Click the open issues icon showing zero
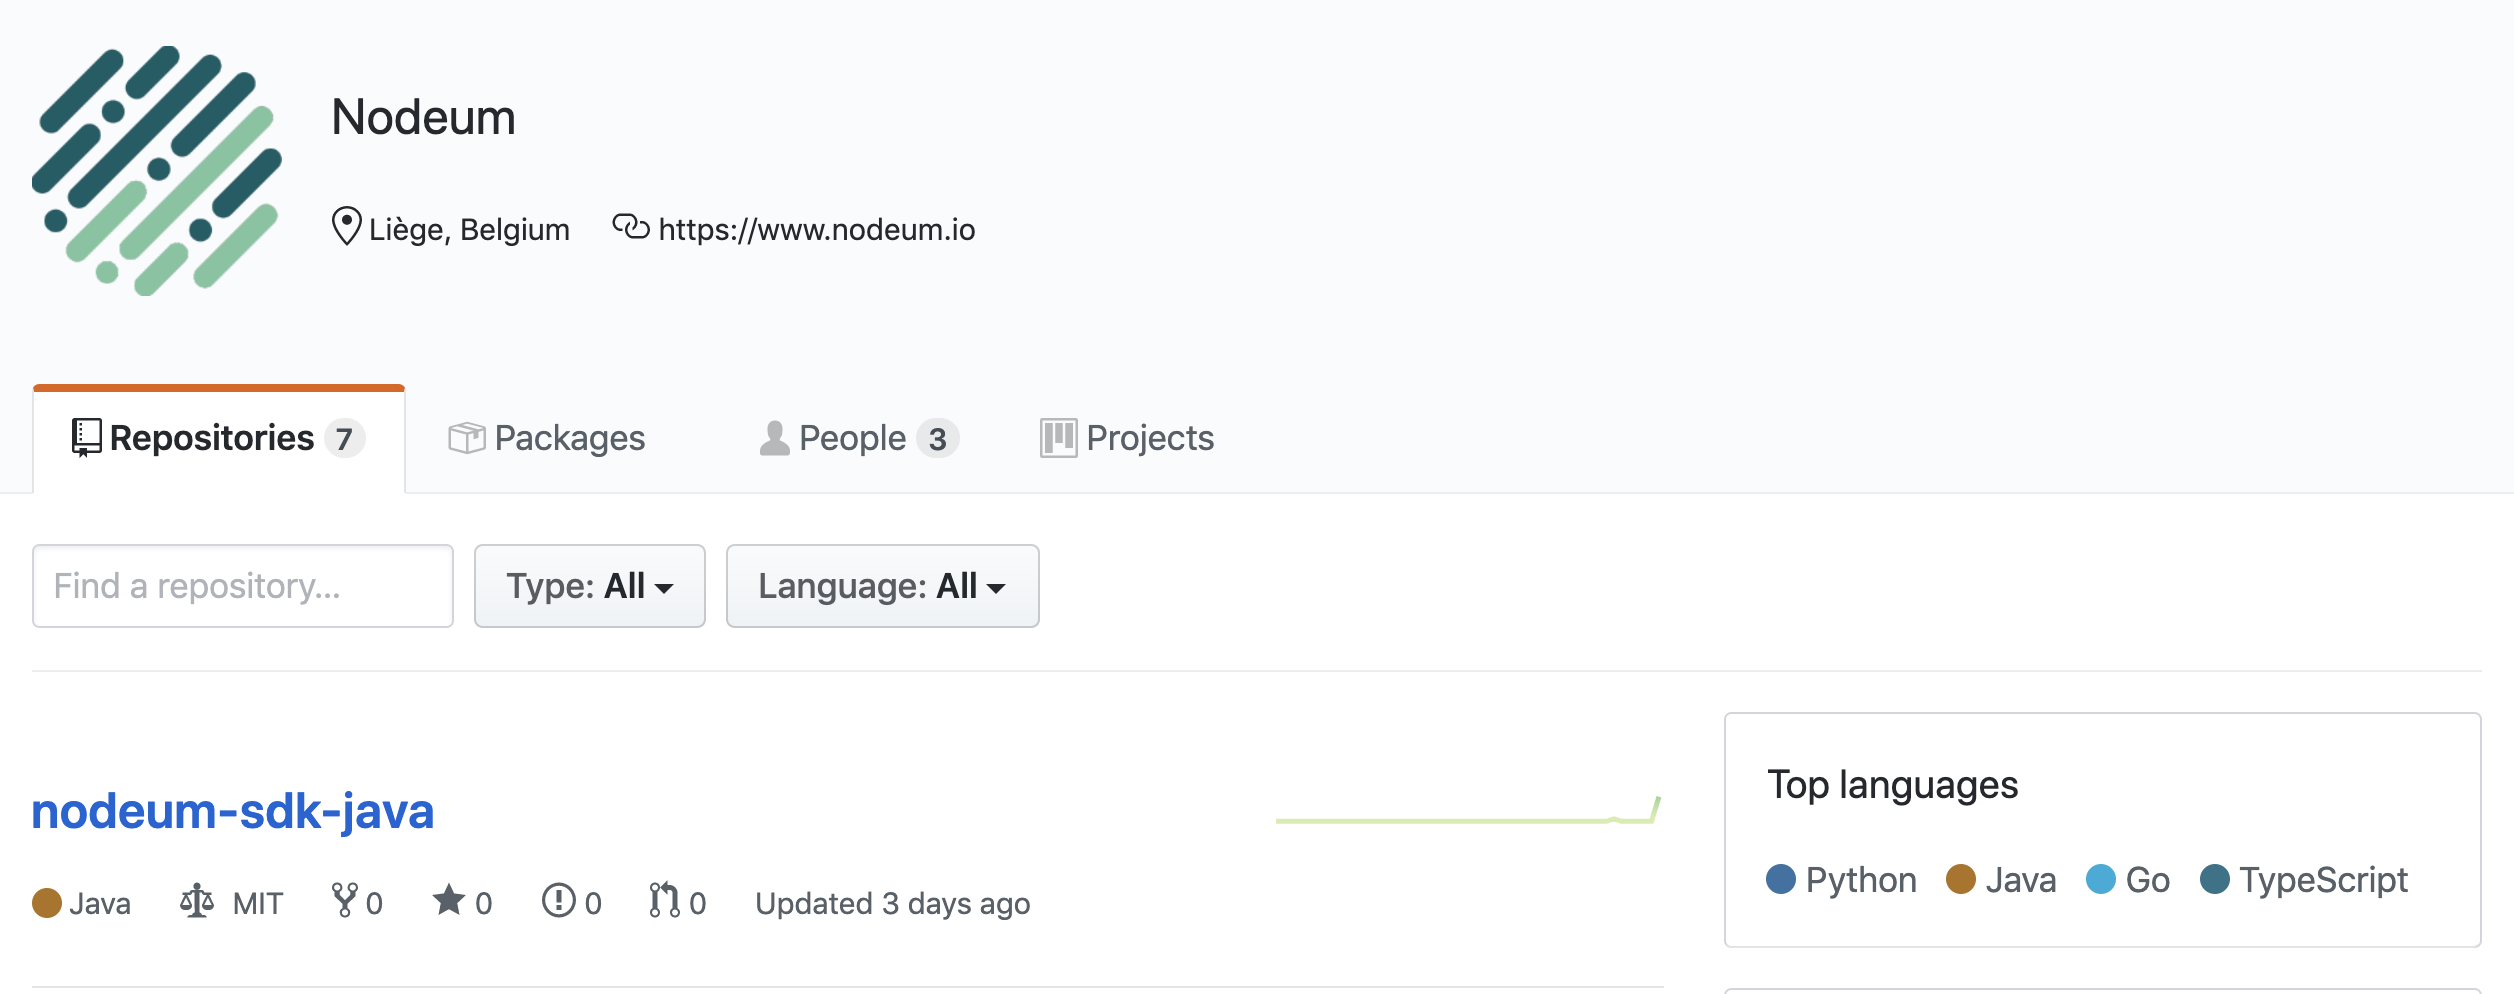This screenshot has width=2514, height=994. click(557, 901)
